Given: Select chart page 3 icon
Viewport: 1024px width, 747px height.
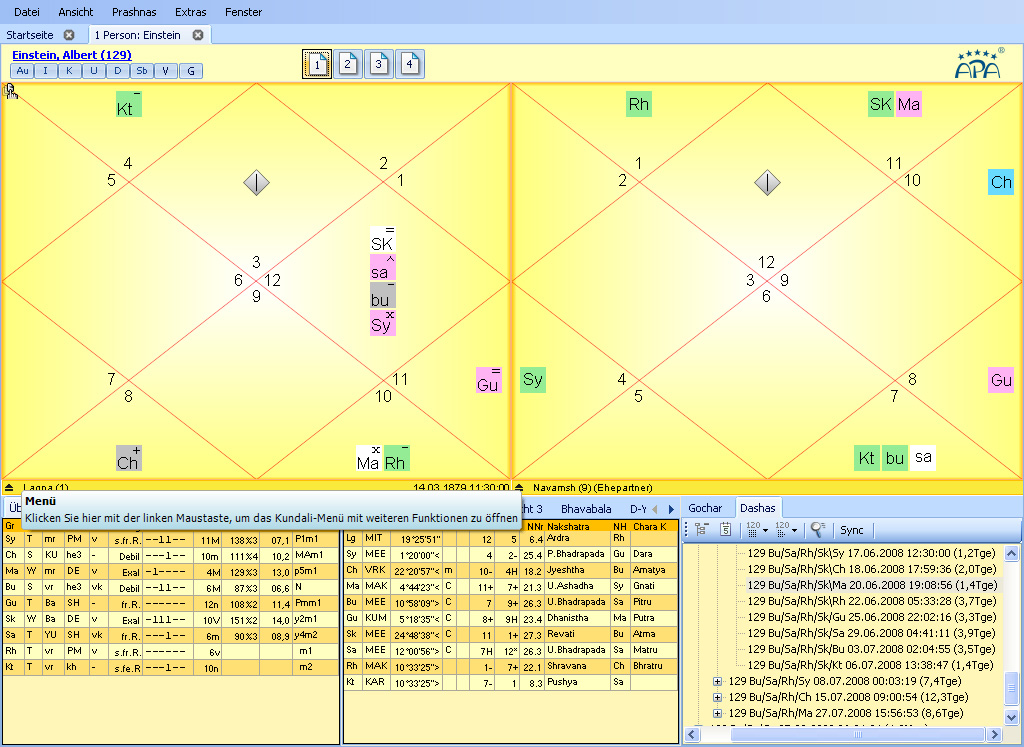Looking at the screenshot, I should click(x=379, y=62).
